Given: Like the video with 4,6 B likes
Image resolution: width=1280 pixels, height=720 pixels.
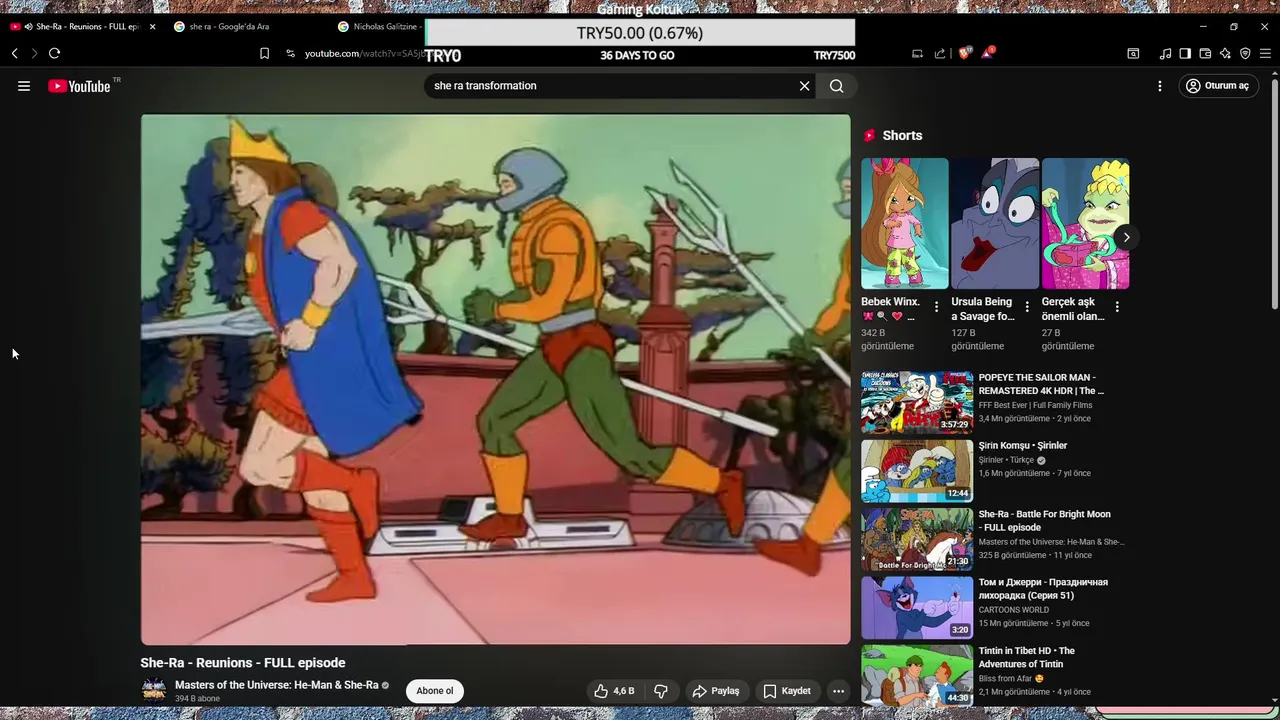Looking at the screenshot, I should [614, 691].
